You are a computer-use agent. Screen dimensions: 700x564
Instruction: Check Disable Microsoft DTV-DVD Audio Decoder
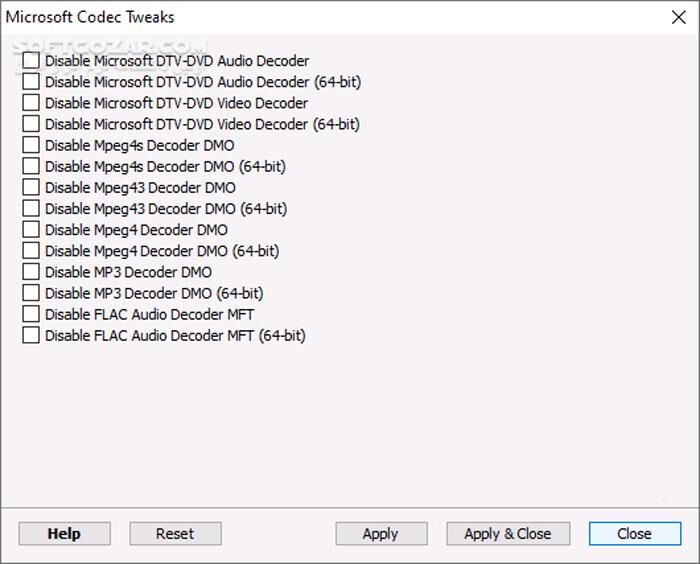coord(31,61)
